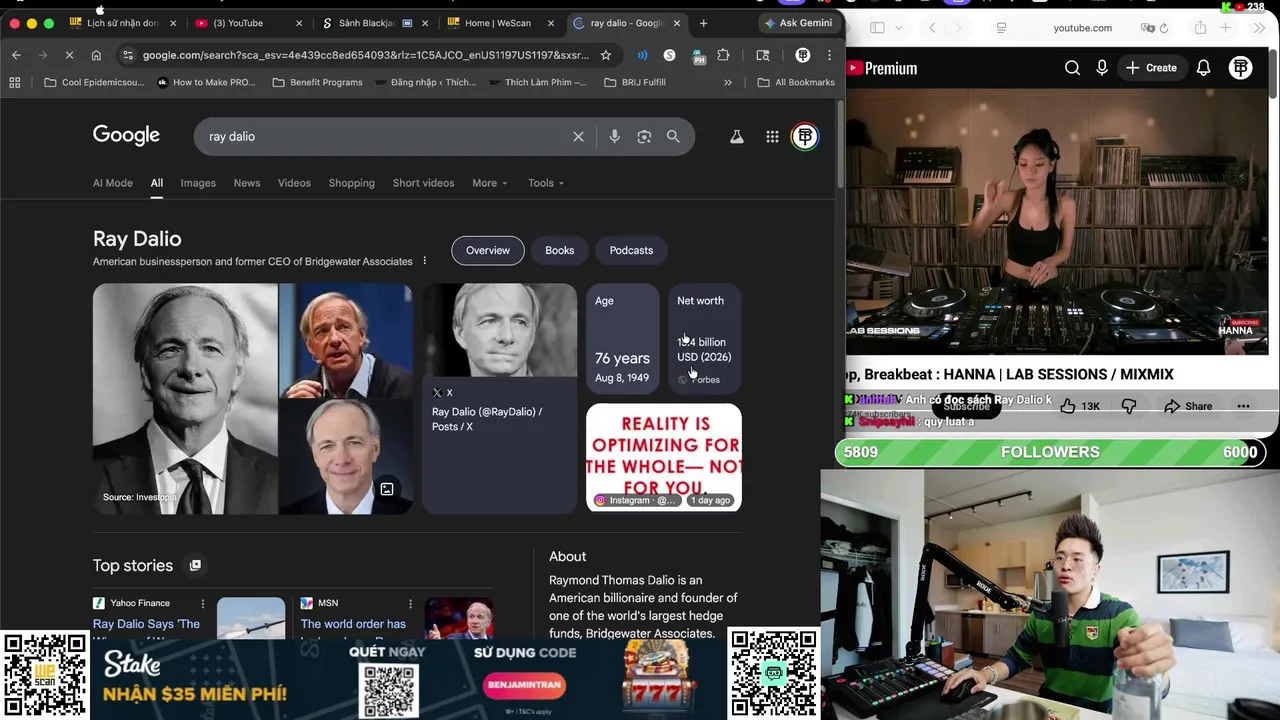Click the Podcasts chip

(631, 250)
